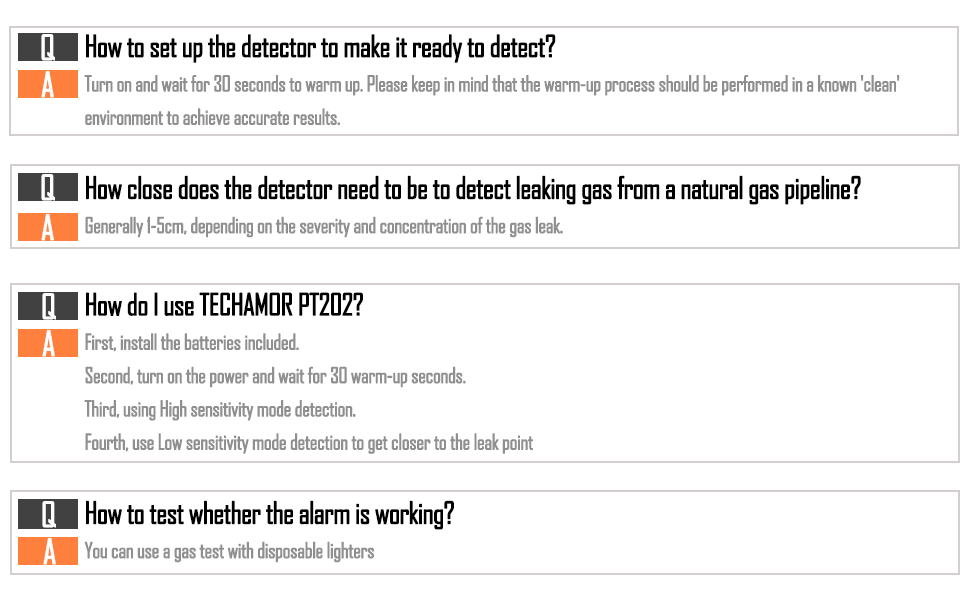Click the Q icon beside detector setup question
This screenshot has height=600, width=970.
[x=48, y=47]
